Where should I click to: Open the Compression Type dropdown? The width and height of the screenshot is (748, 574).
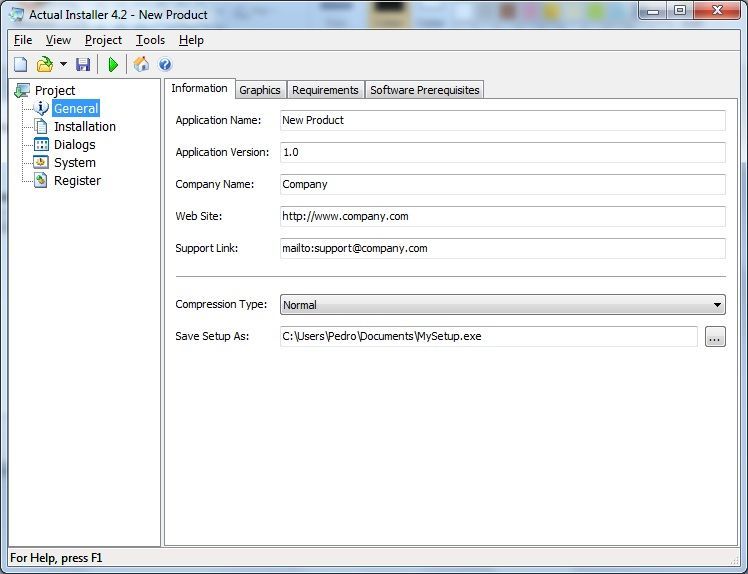click(503, 304)
